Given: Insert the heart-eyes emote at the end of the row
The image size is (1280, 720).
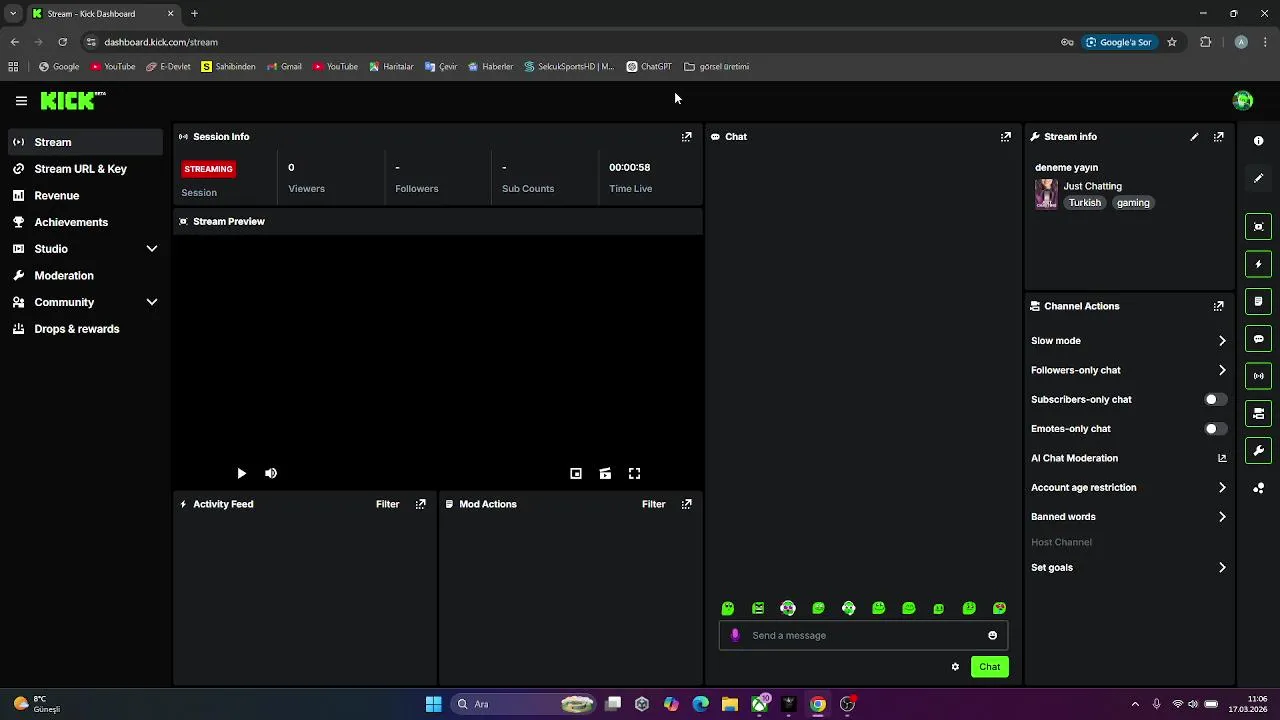Looking at the screenshot, I should [x=999, y=608].
